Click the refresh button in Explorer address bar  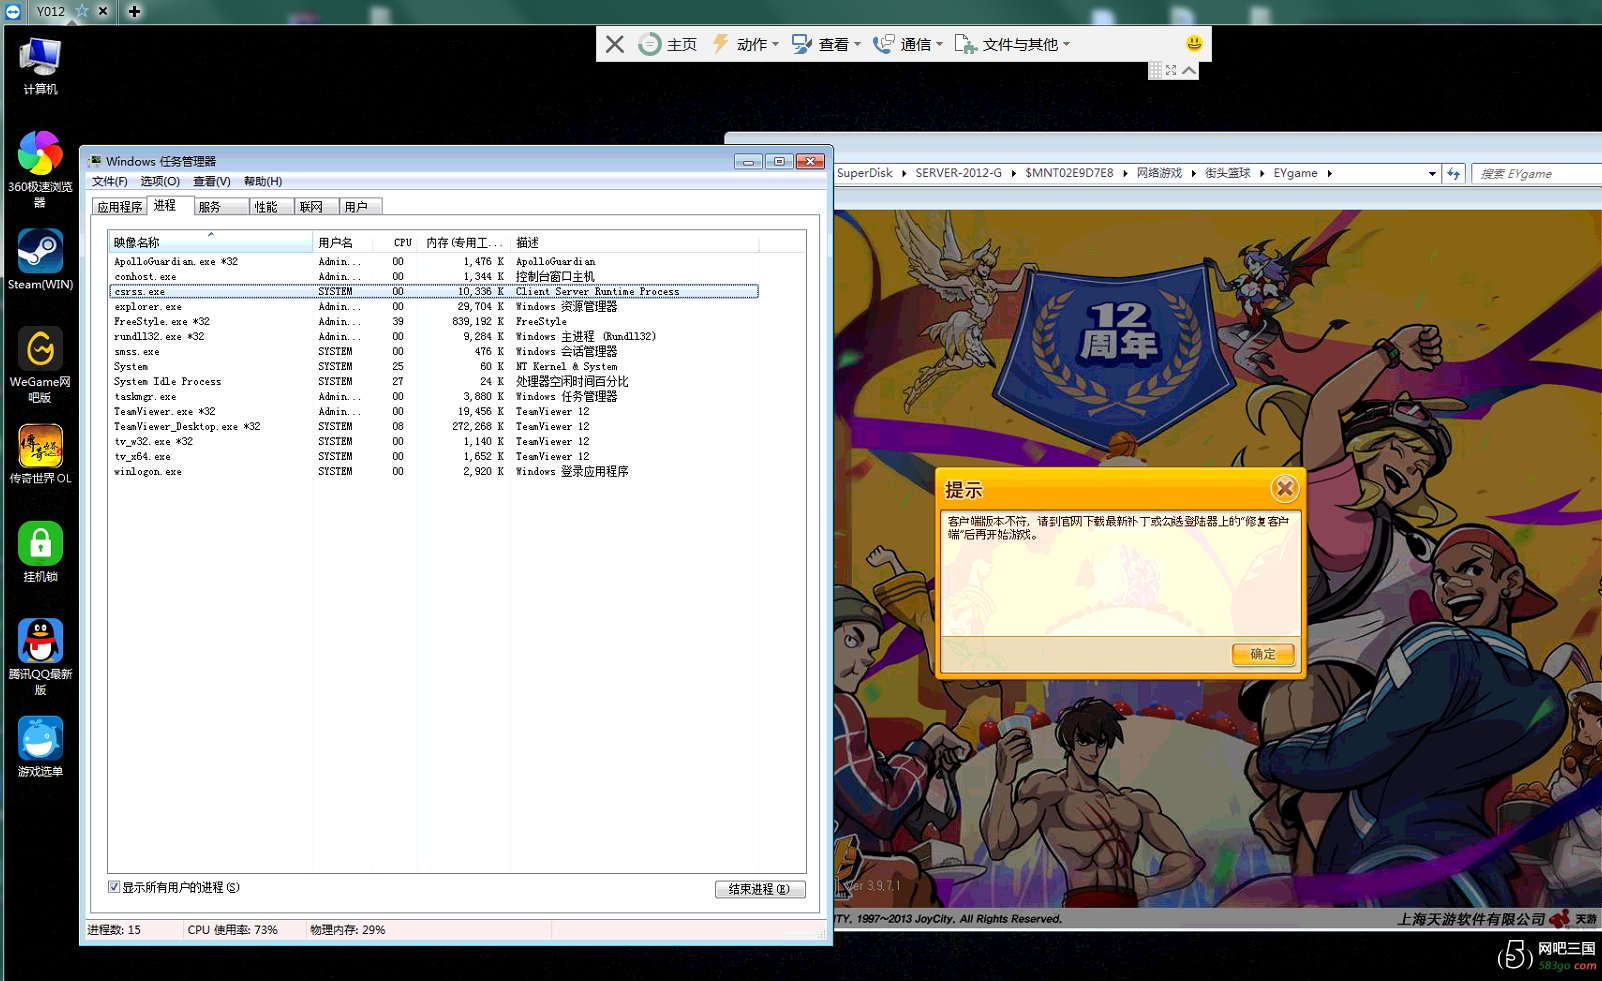coord(1454,173)
